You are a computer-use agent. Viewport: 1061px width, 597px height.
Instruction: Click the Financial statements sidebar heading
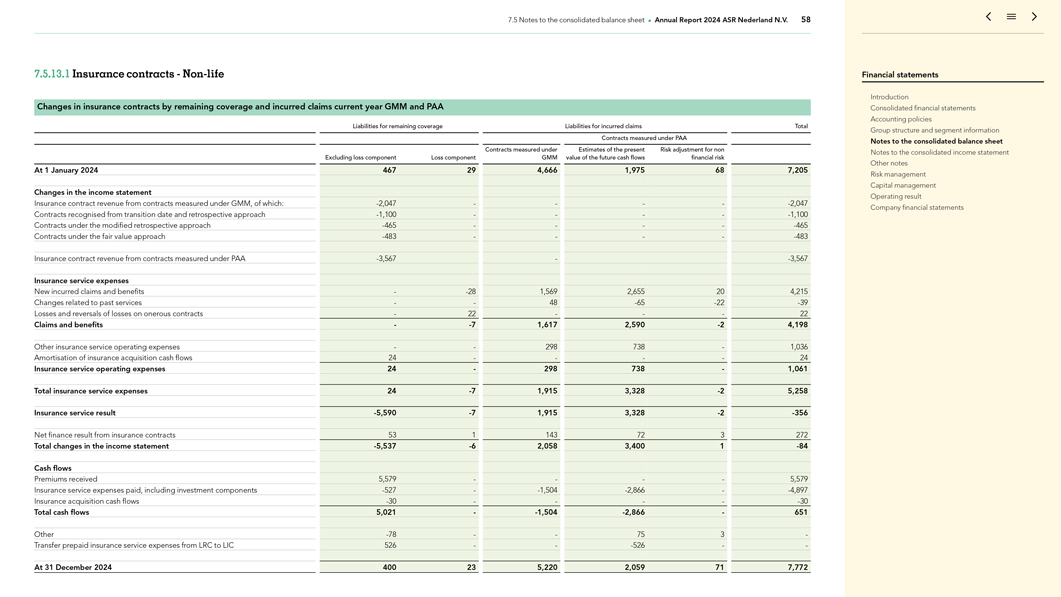coord(900,75)
